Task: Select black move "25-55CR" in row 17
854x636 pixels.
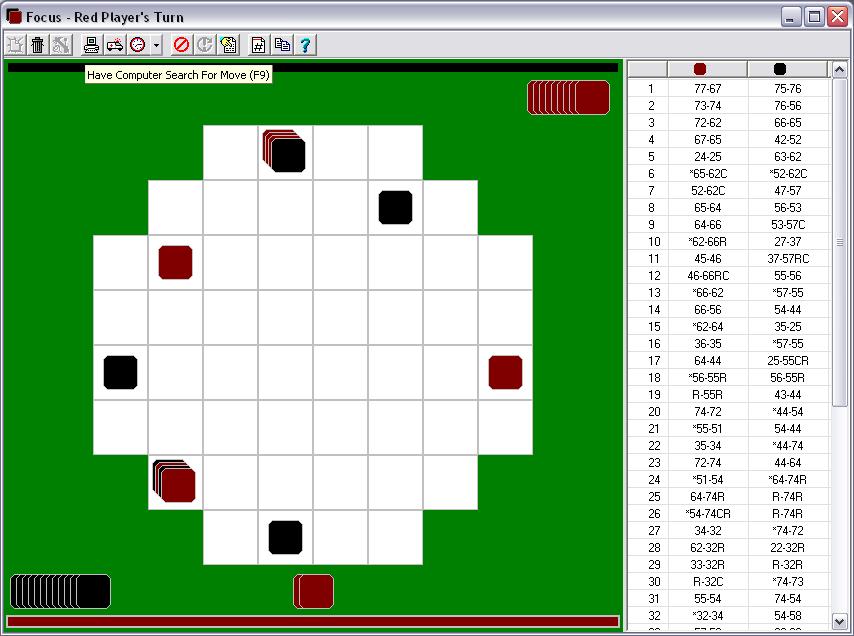Action: (788, 360)
